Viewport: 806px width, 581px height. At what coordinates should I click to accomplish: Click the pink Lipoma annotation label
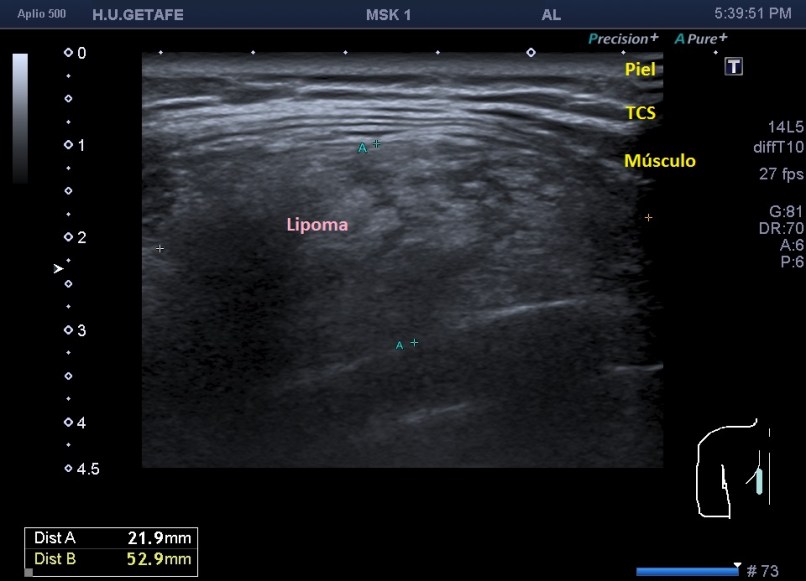(x=317, y=225)
